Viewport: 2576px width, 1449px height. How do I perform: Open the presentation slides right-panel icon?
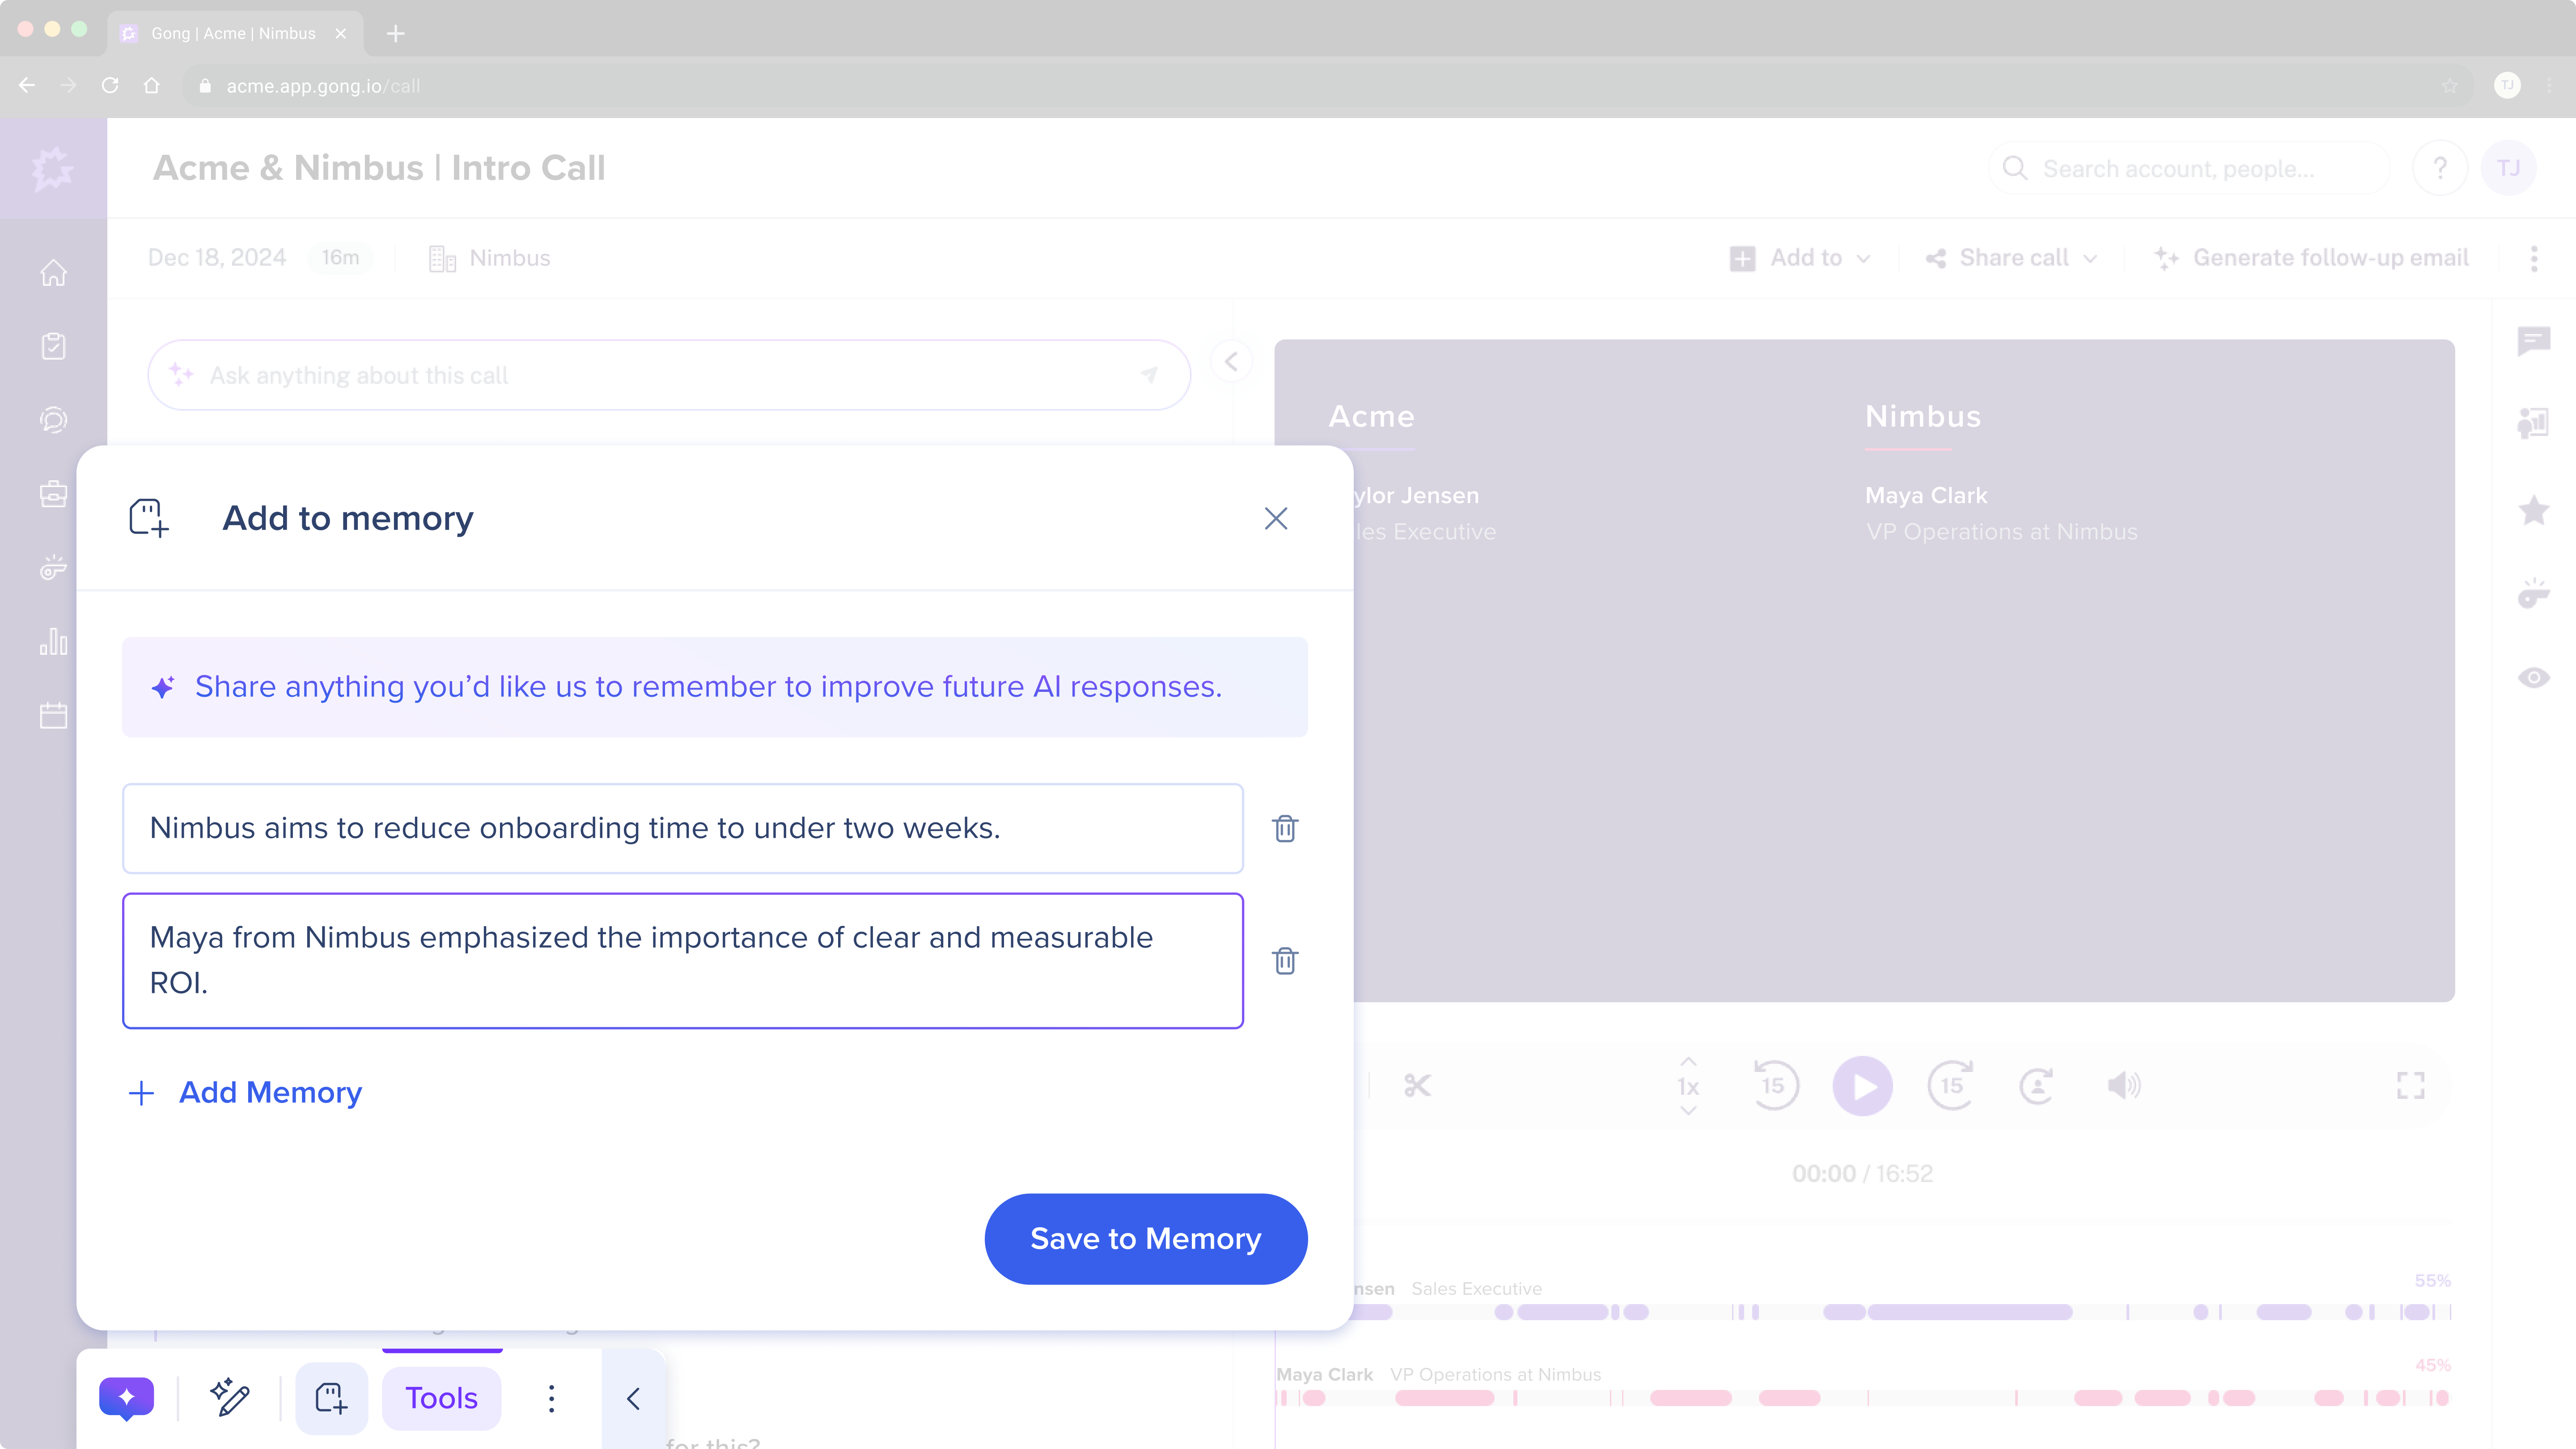[2533, 423]
